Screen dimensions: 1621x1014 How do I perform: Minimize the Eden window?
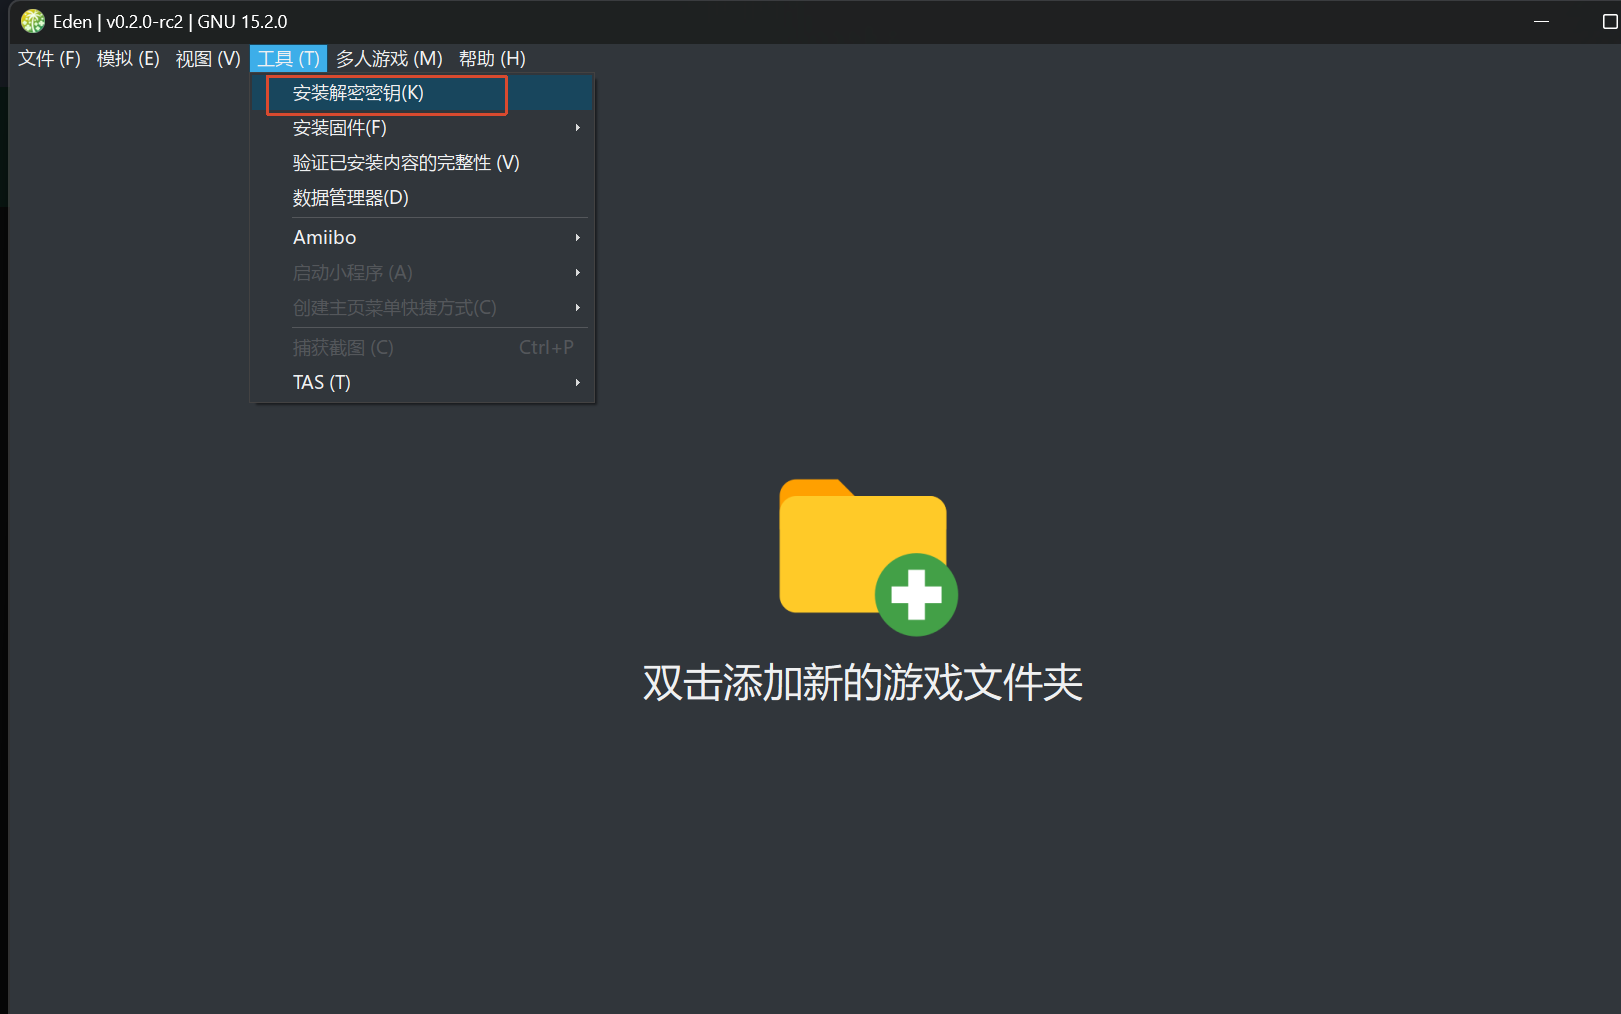click(x=1541, y=21)
